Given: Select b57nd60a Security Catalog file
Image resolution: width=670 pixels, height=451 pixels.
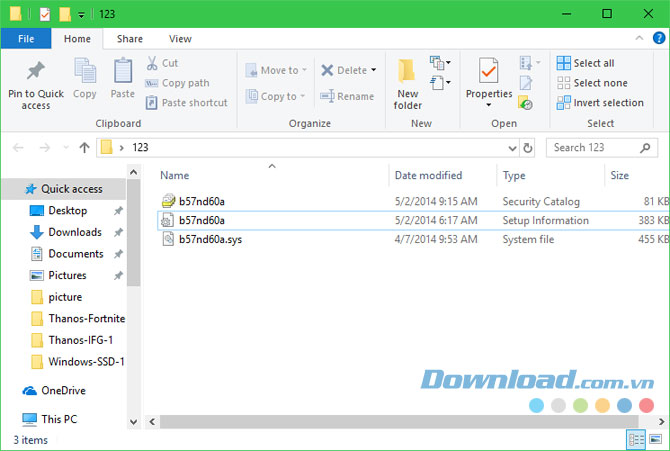Looking at the screenshot, I should click(x=414, y=201).
